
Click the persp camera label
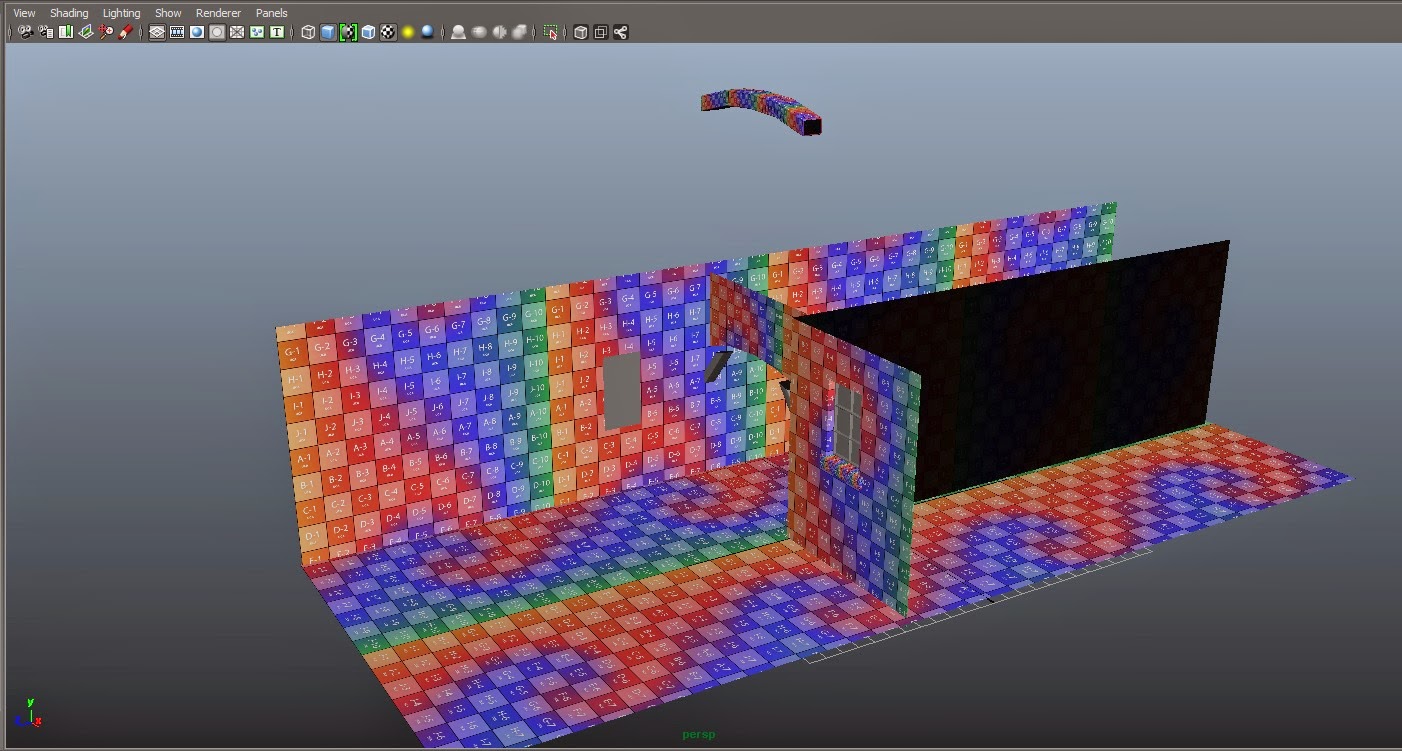click(699, 735)
